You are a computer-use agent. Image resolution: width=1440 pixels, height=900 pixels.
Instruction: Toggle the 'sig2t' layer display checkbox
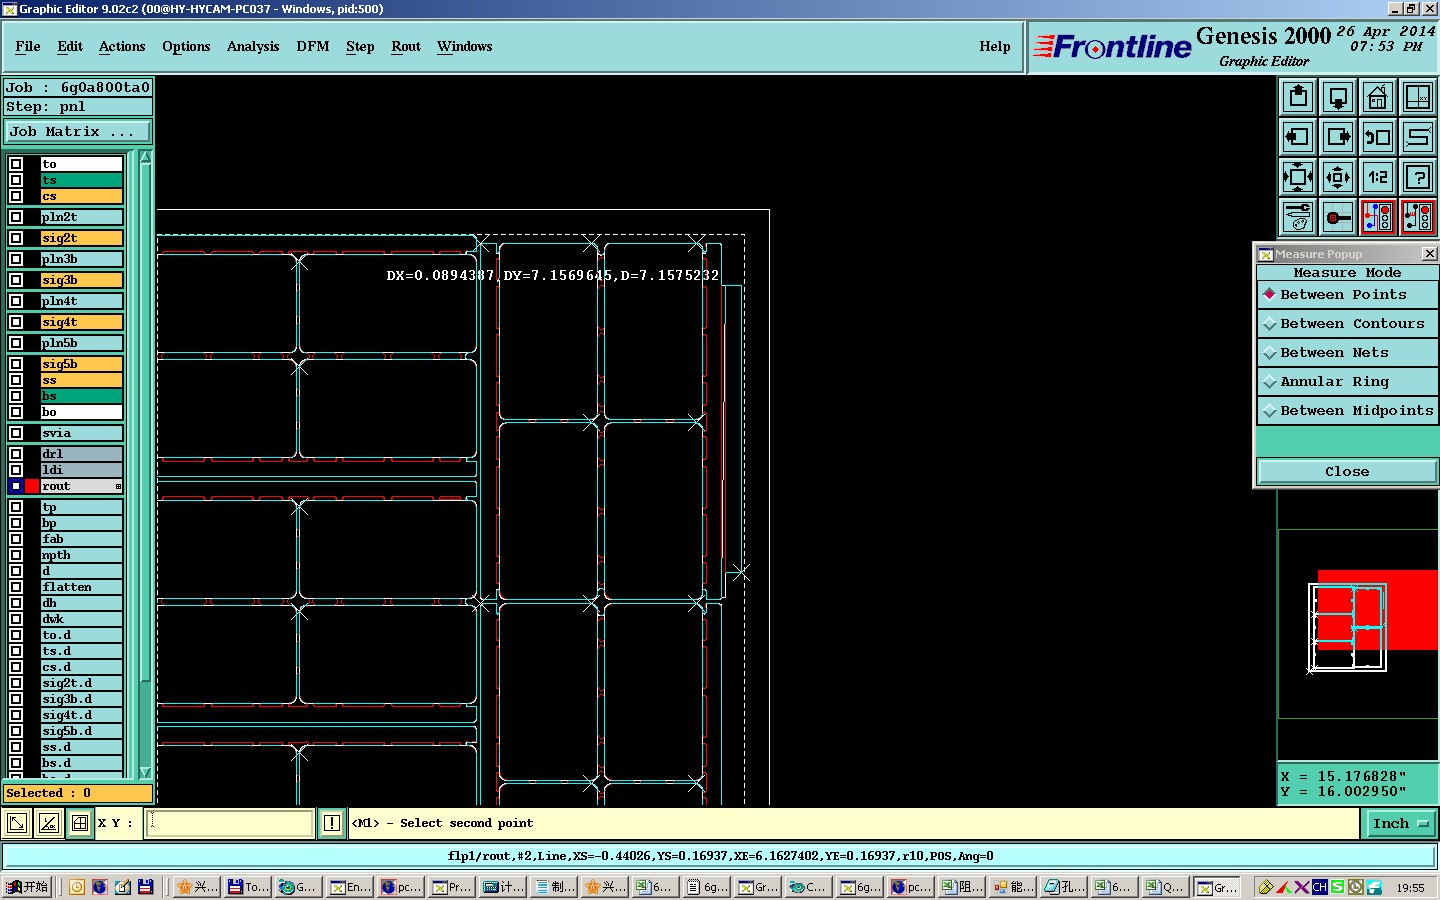(16, 238)
